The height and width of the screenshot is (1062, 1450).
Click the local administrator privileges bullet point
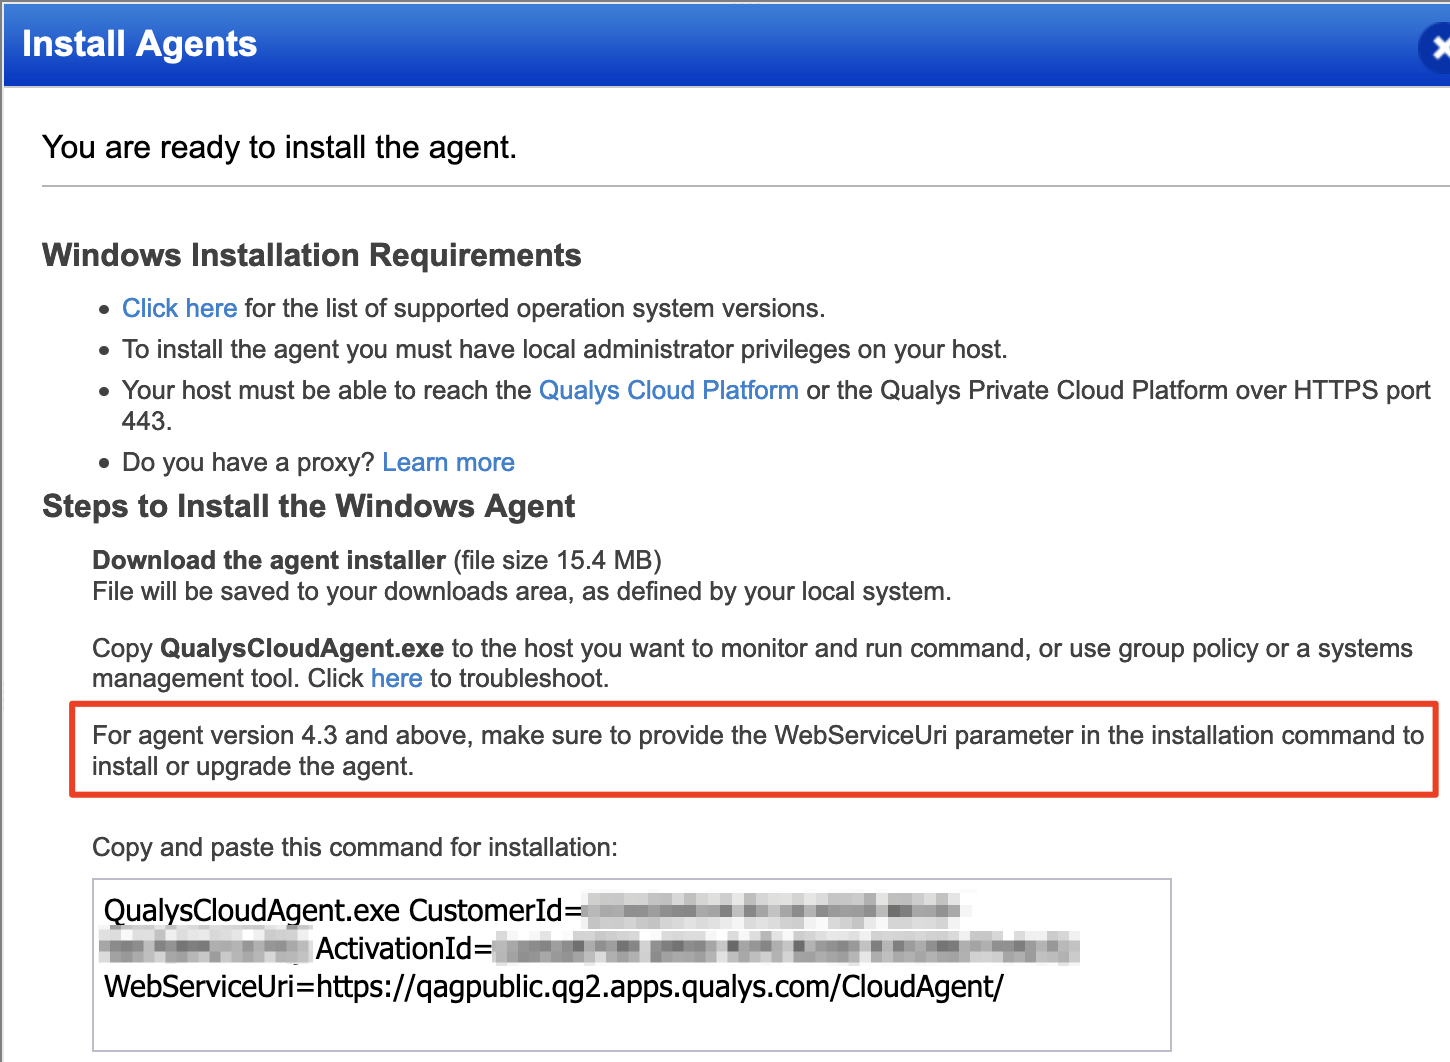(565, 349)
